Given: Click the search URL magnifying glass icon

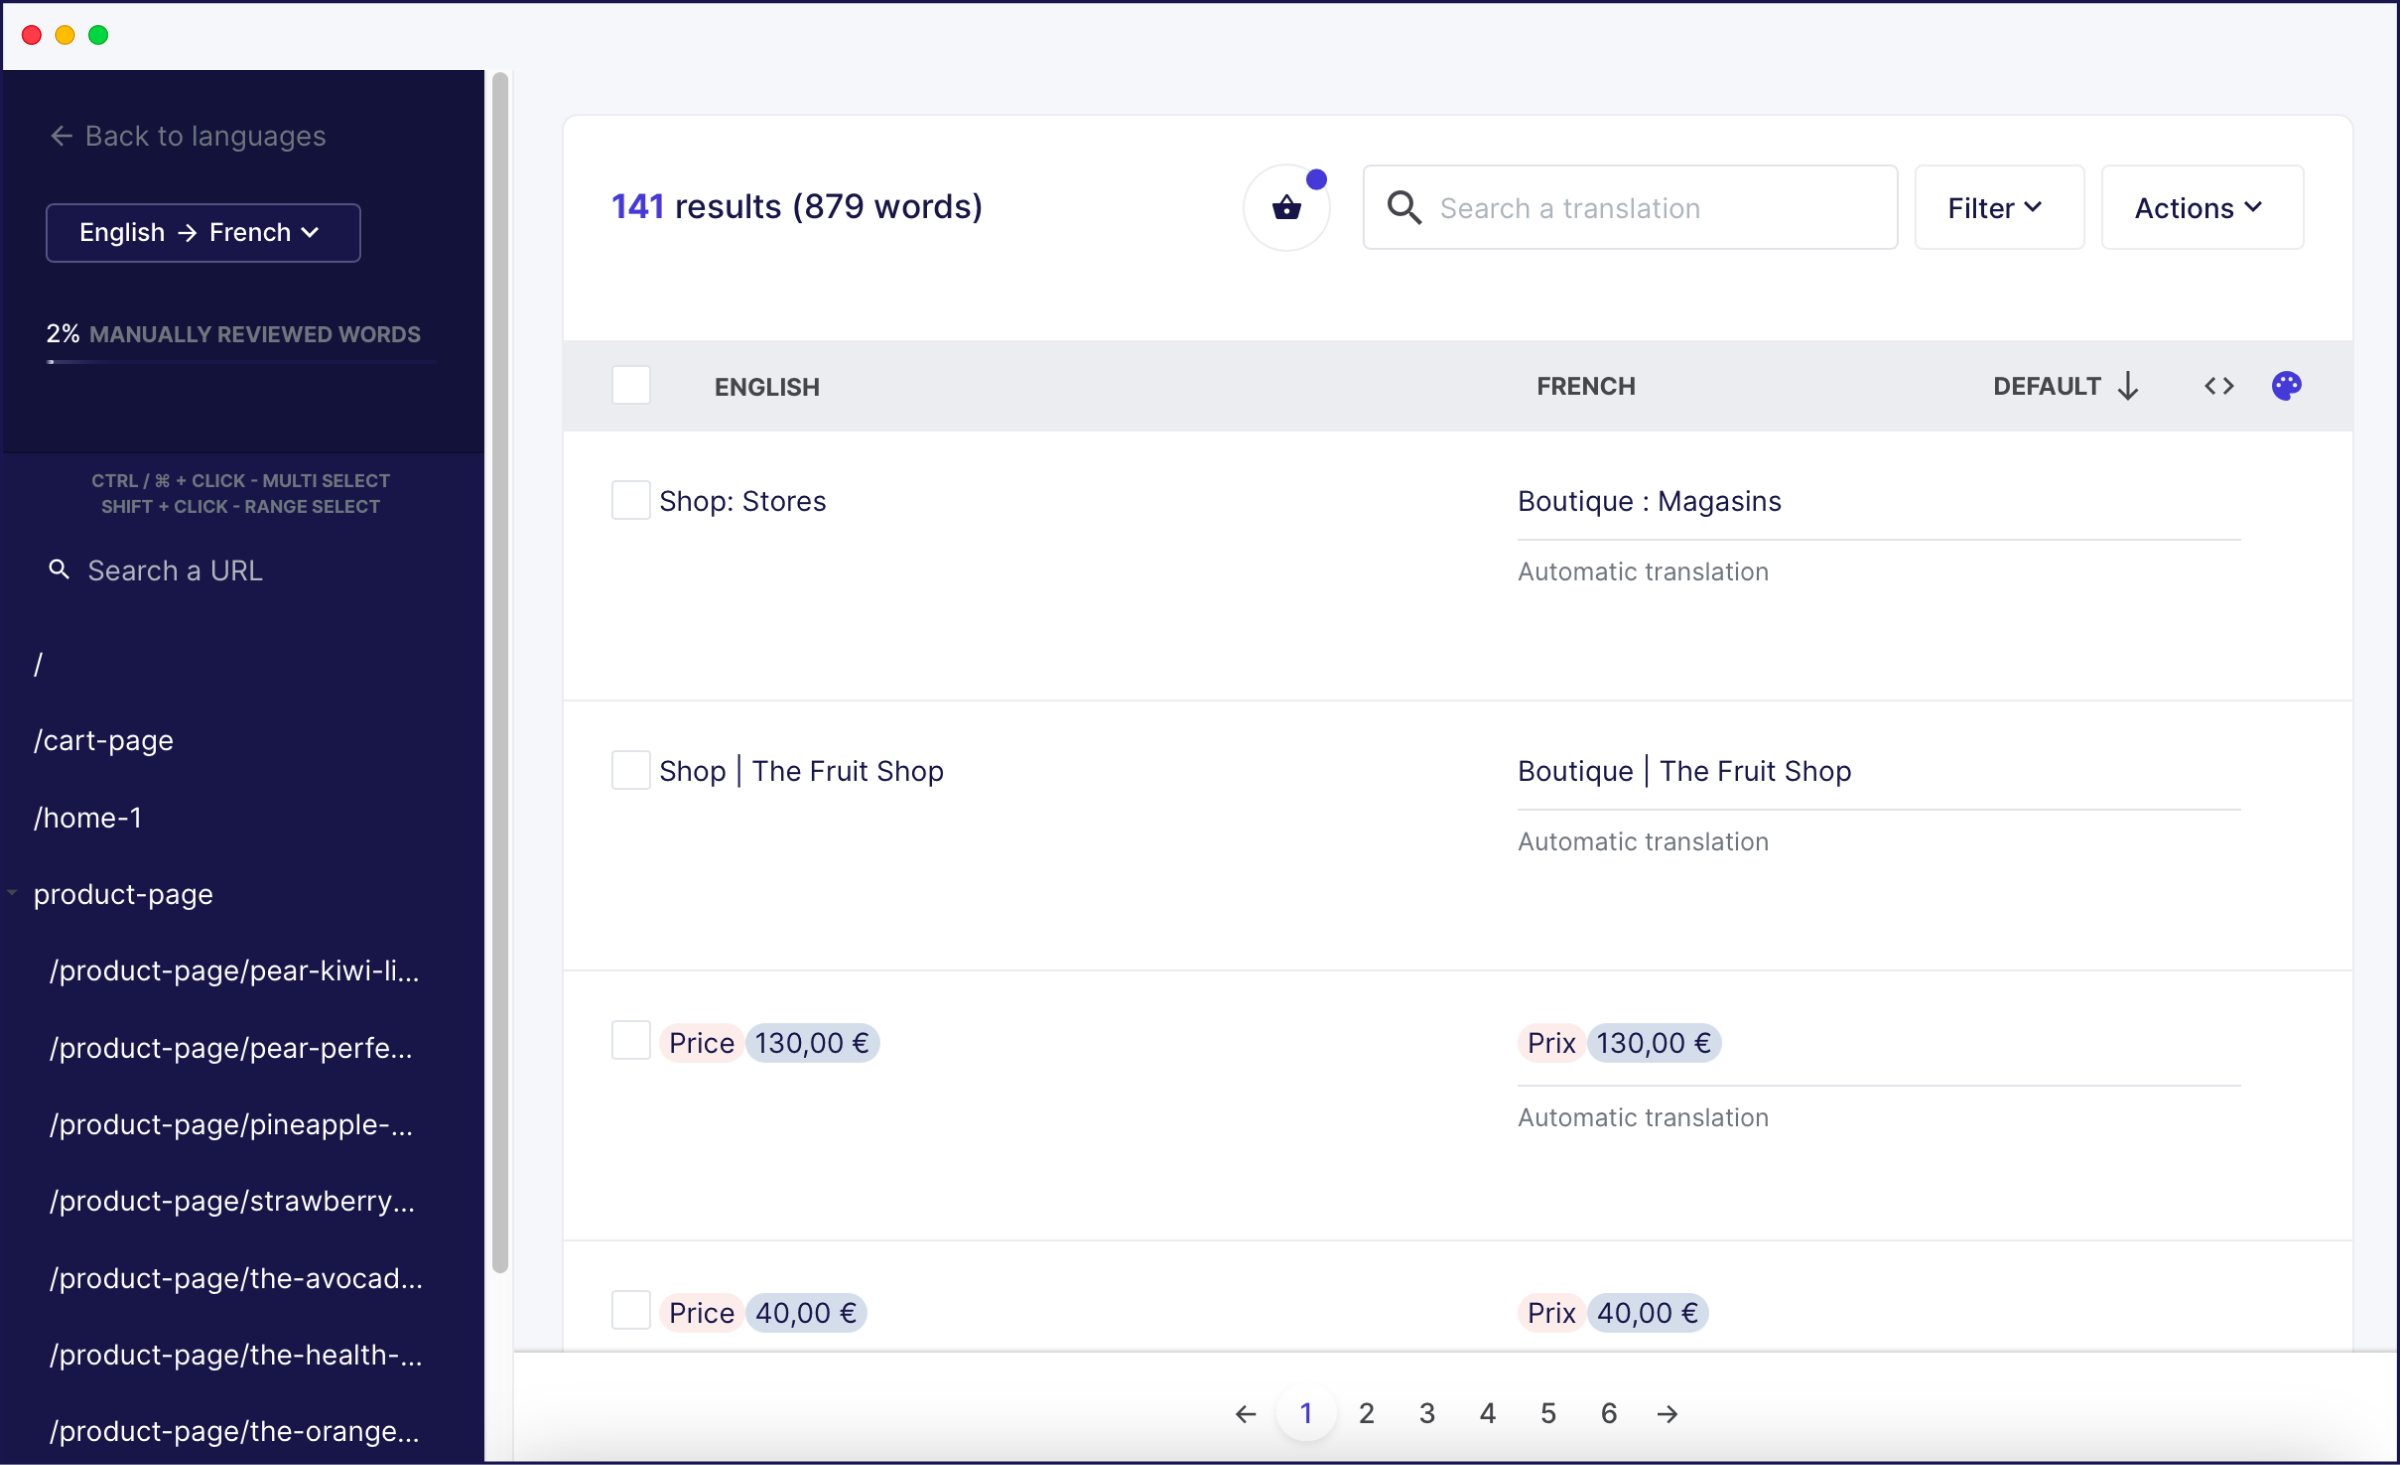Looking at the screenshot, I should pos(58,569).
